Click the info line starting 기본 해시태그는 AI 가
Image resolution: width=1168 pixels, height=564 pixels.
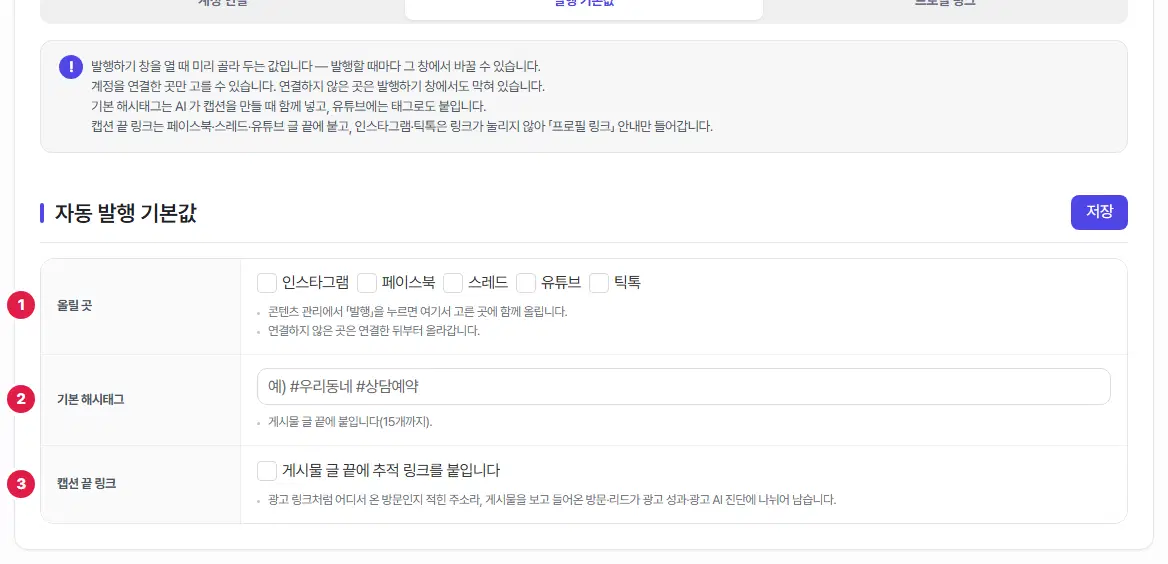click(x=288, y=106)
